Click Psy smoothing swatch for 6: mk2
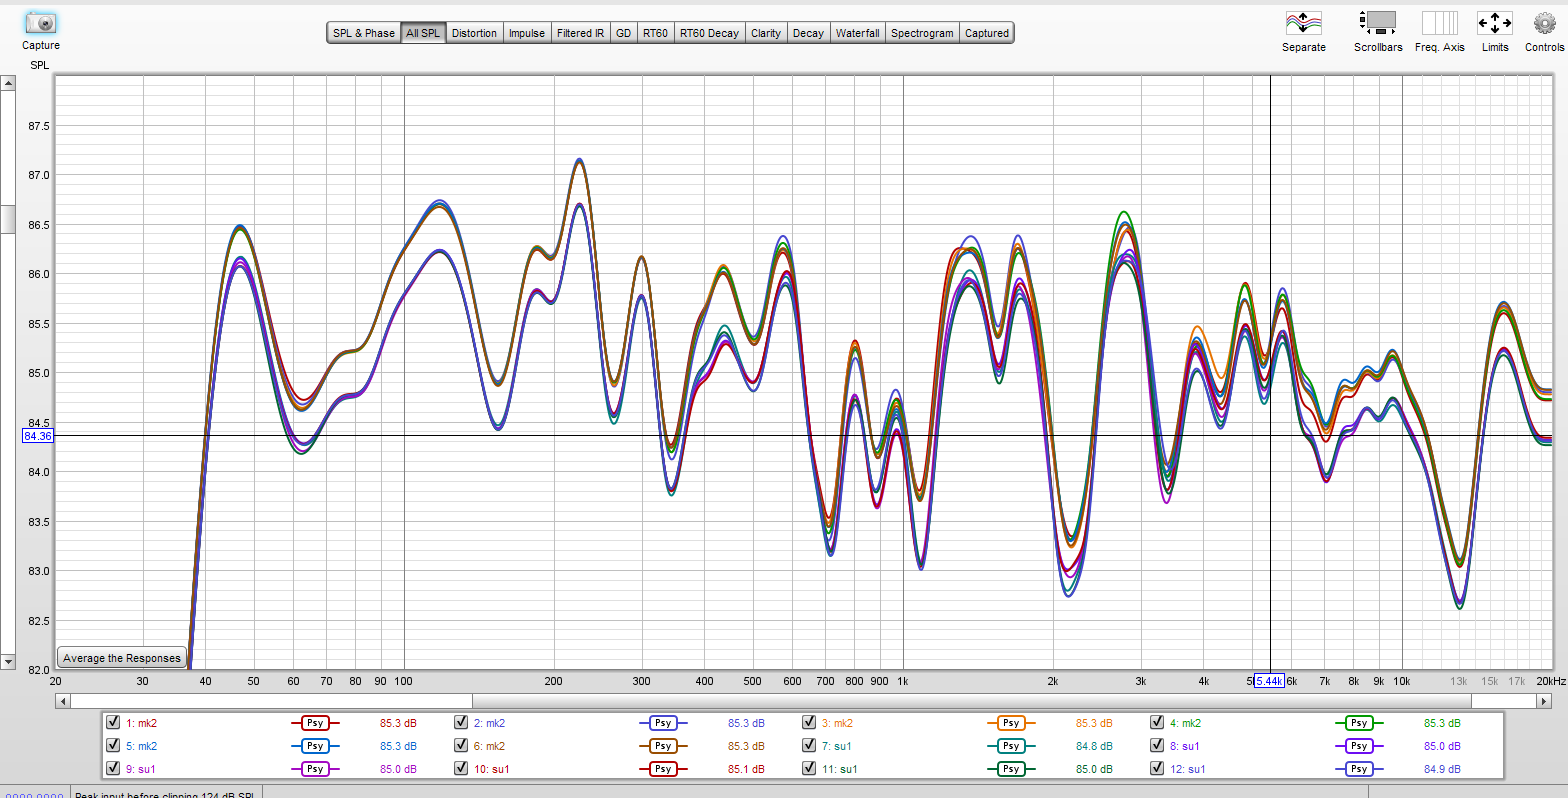The height and width of the screenshot is (798, 1568). [662, 746]
